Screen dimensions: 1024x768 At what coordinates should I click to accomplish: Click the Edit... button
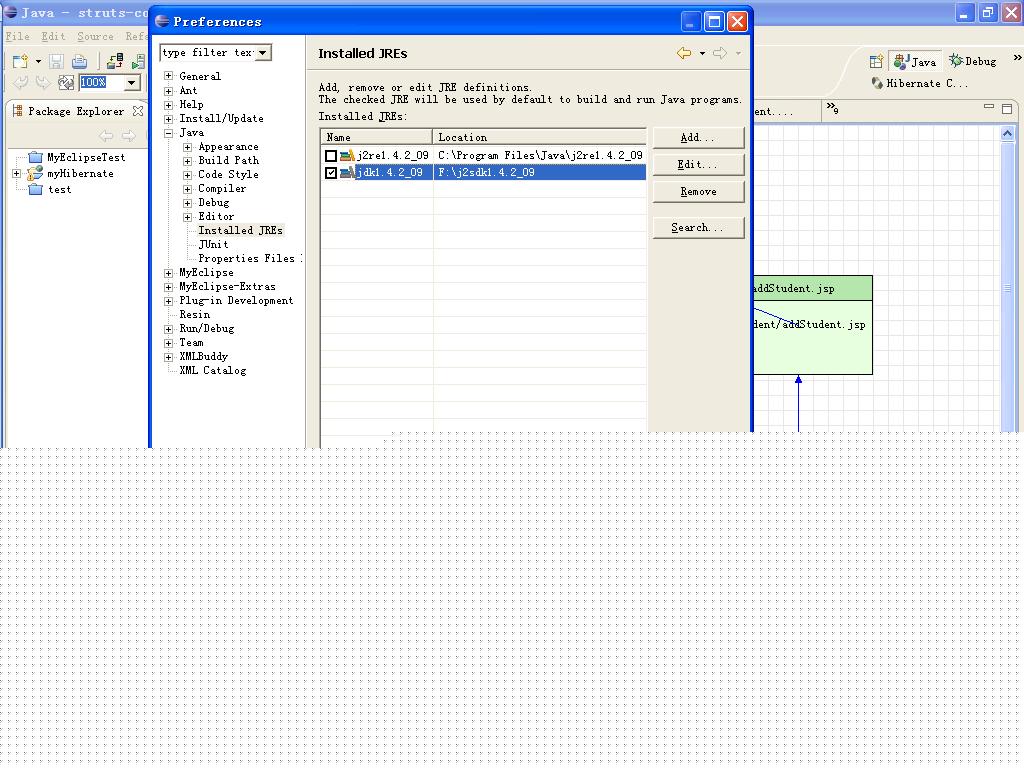pyautogui.click(x=698, y=165)
